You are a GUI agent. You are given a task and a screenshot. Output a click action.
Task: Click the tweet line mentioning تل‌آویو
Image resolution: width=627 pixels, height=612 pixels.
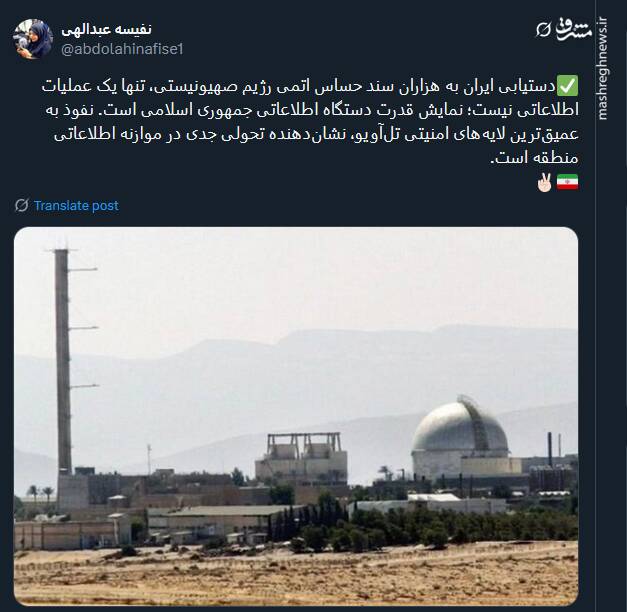pos(316,134)
